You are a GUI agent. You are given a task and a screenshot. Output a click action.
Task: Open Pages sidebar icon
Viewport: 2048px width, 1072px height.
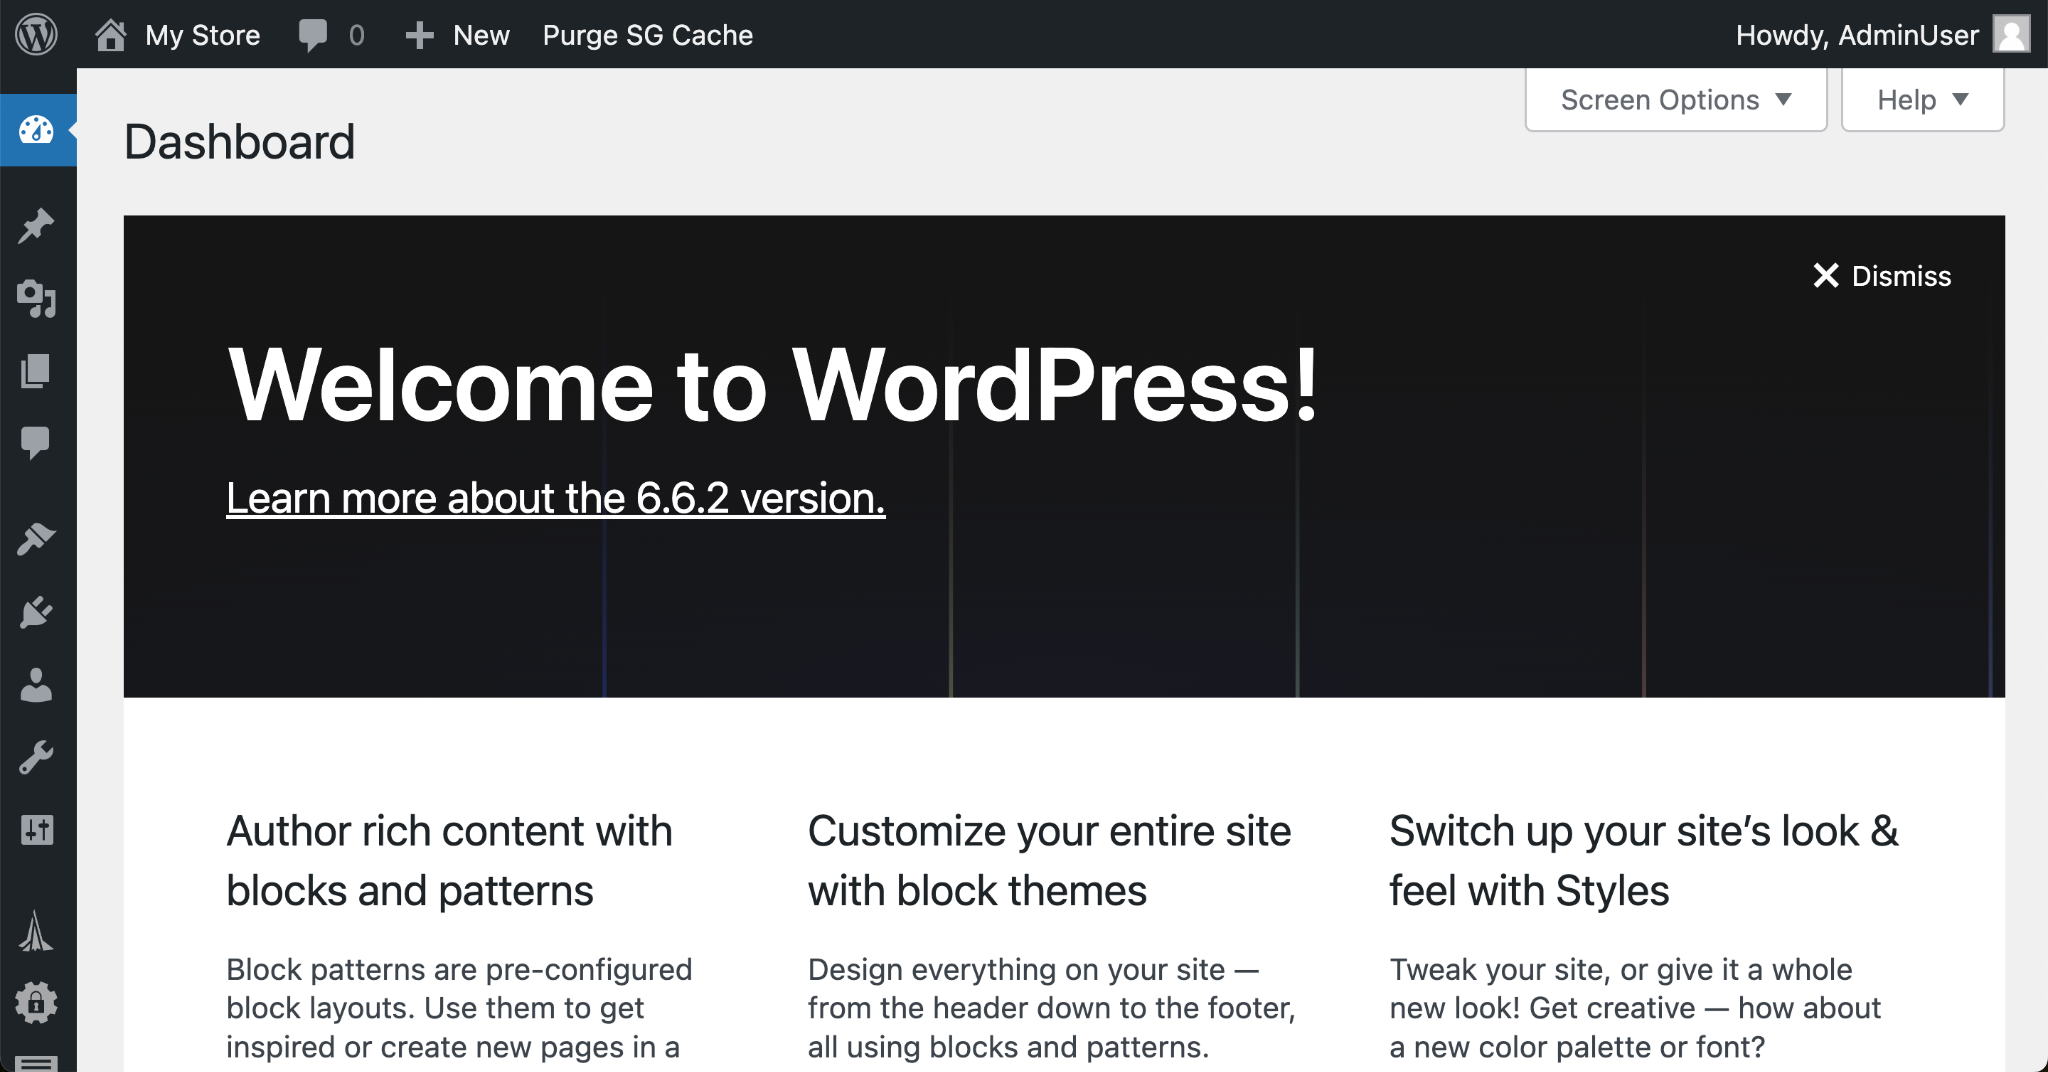click(x=36, y=371)
